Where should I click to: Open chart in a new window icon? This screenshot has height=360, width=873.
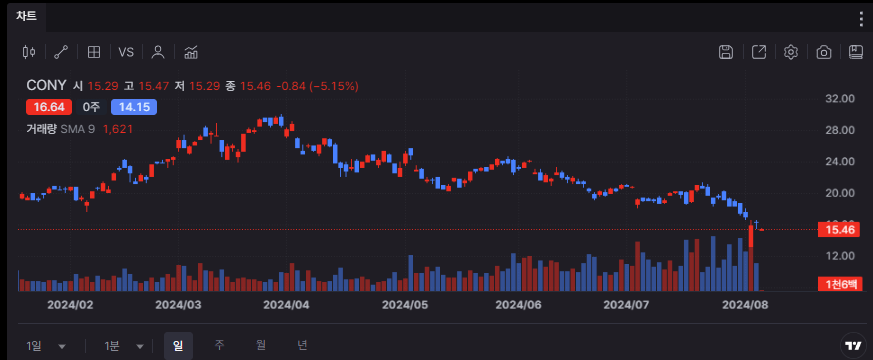pyautogui.click(x=759, y=52)
